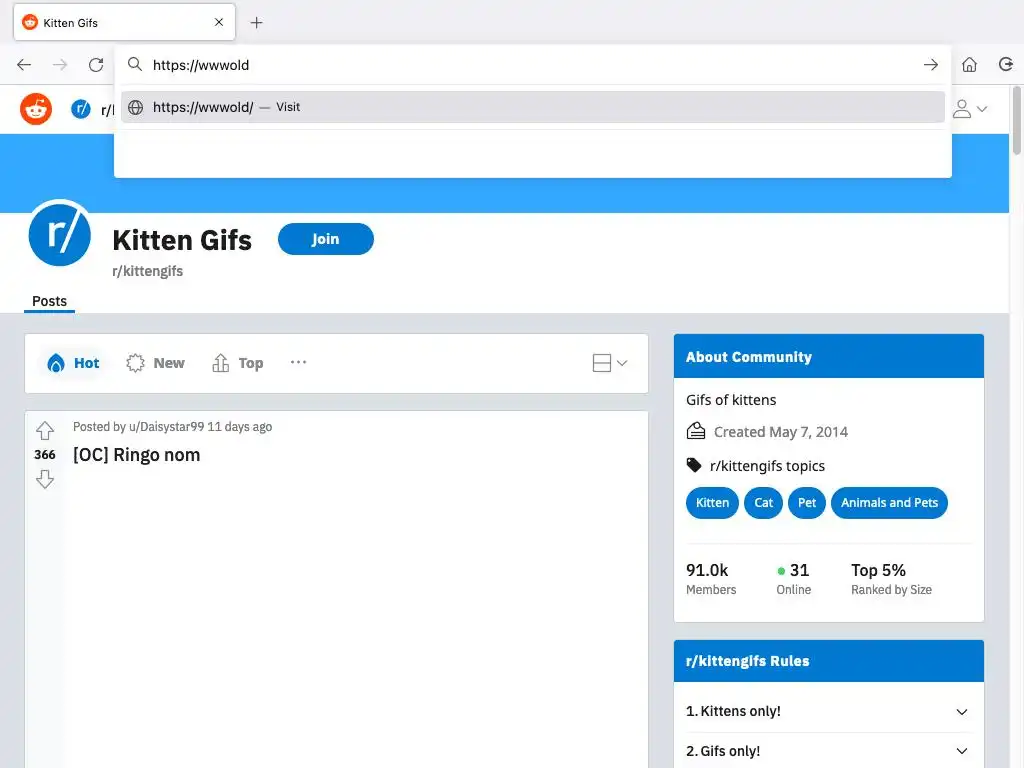Sort posts by Top

click(238, 363)
